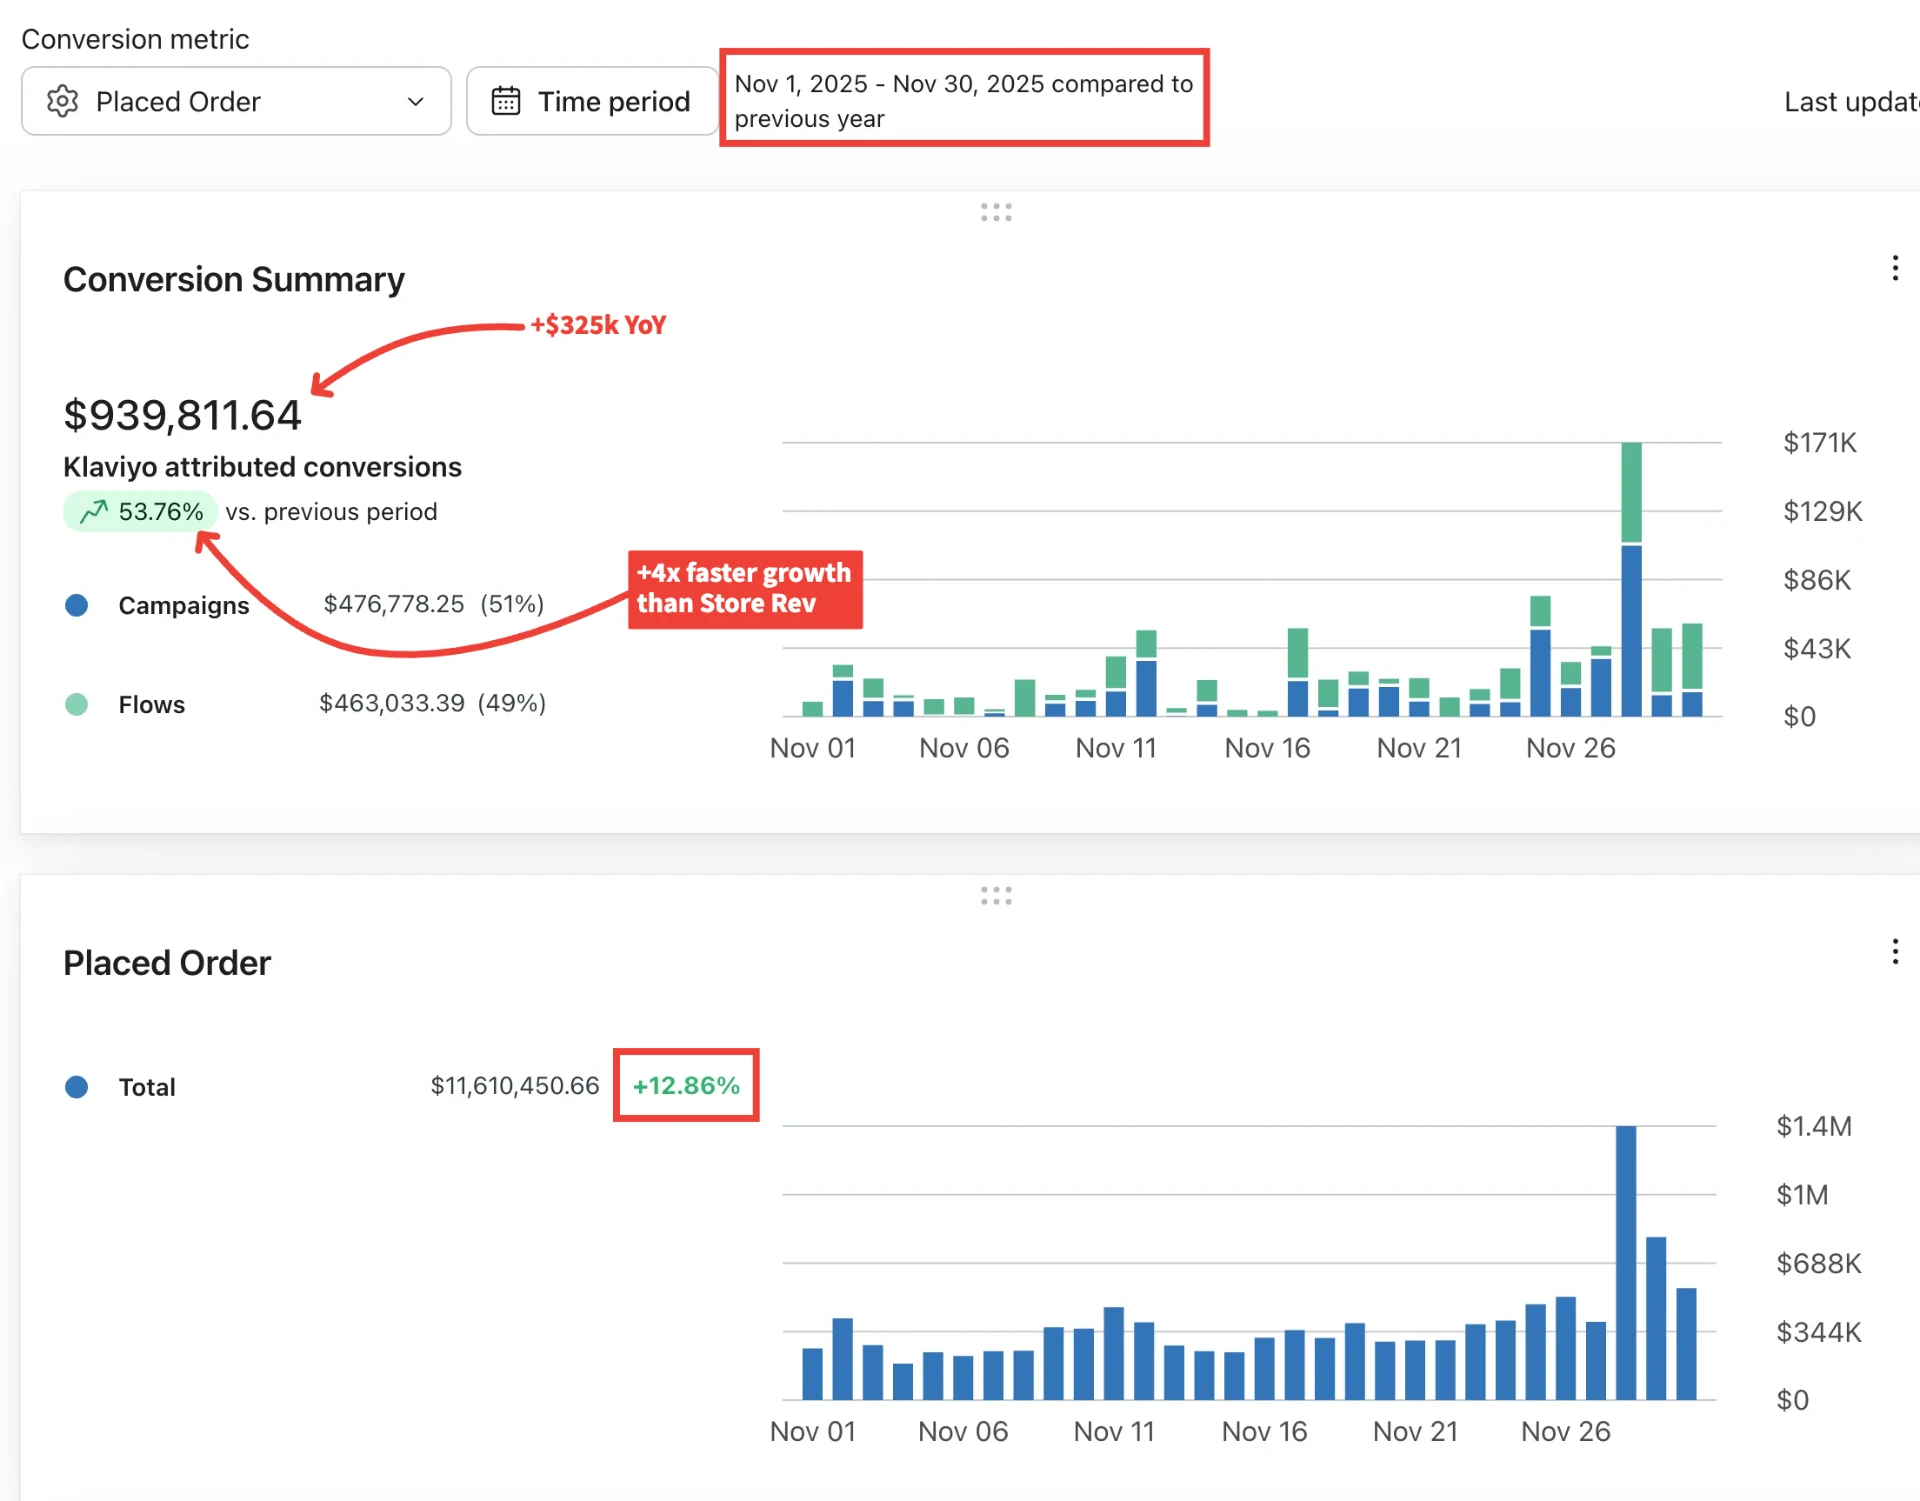Click the tallest bar in Placed Order chart
This screenshot has height=1501, width=1920.
click(1626, 1263)
